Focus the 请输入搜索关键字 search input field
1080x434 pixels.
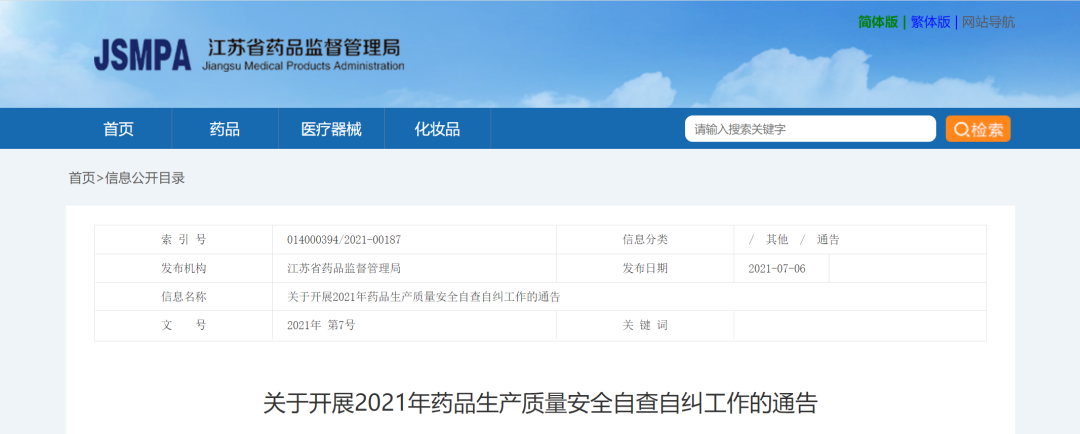809,129
